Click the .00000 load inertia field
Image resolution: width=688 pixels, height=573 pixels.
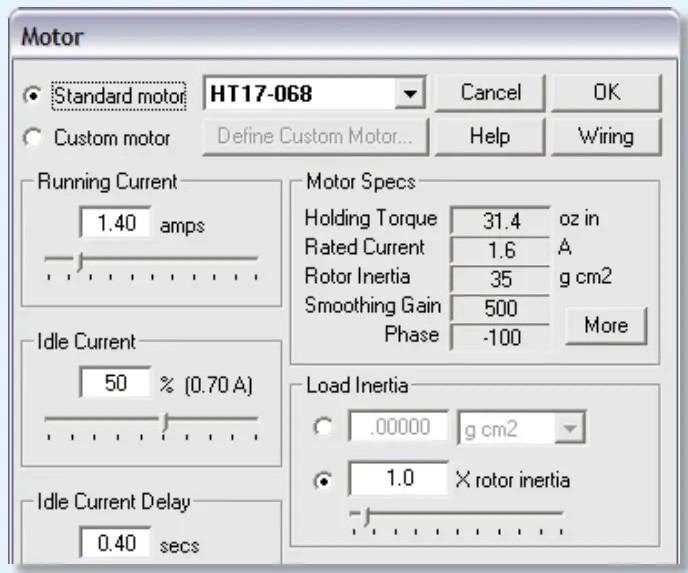pyautogui.click(x=398, y=426)
